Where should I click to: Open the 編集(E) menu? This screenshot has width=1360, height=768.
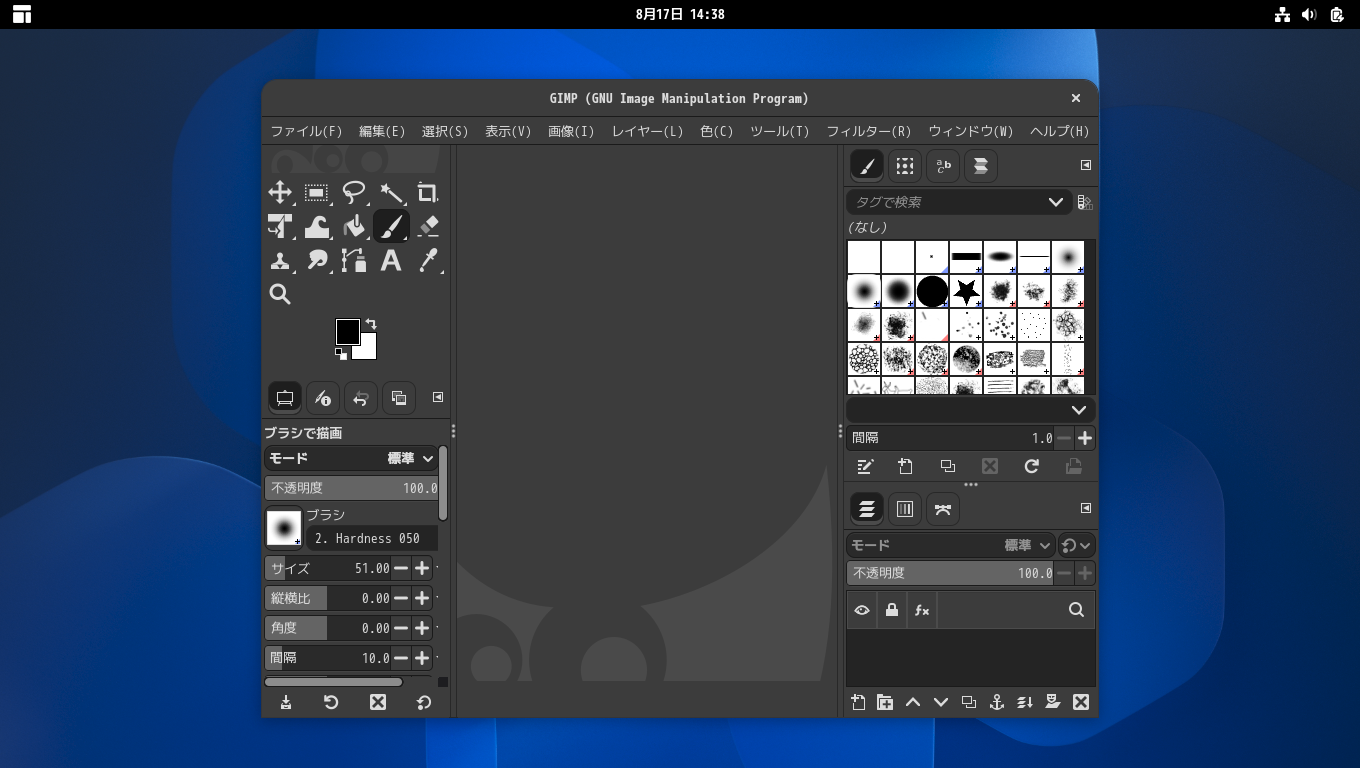pos(382,131)
